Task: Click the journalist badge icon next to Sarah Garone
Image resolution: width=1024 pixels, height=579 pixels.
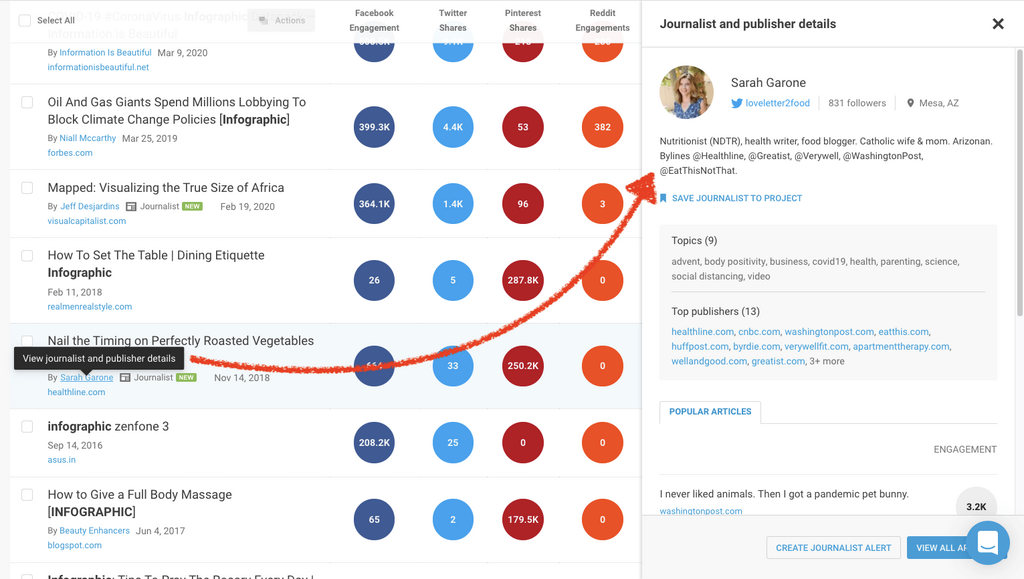Action: coord(125,378)
